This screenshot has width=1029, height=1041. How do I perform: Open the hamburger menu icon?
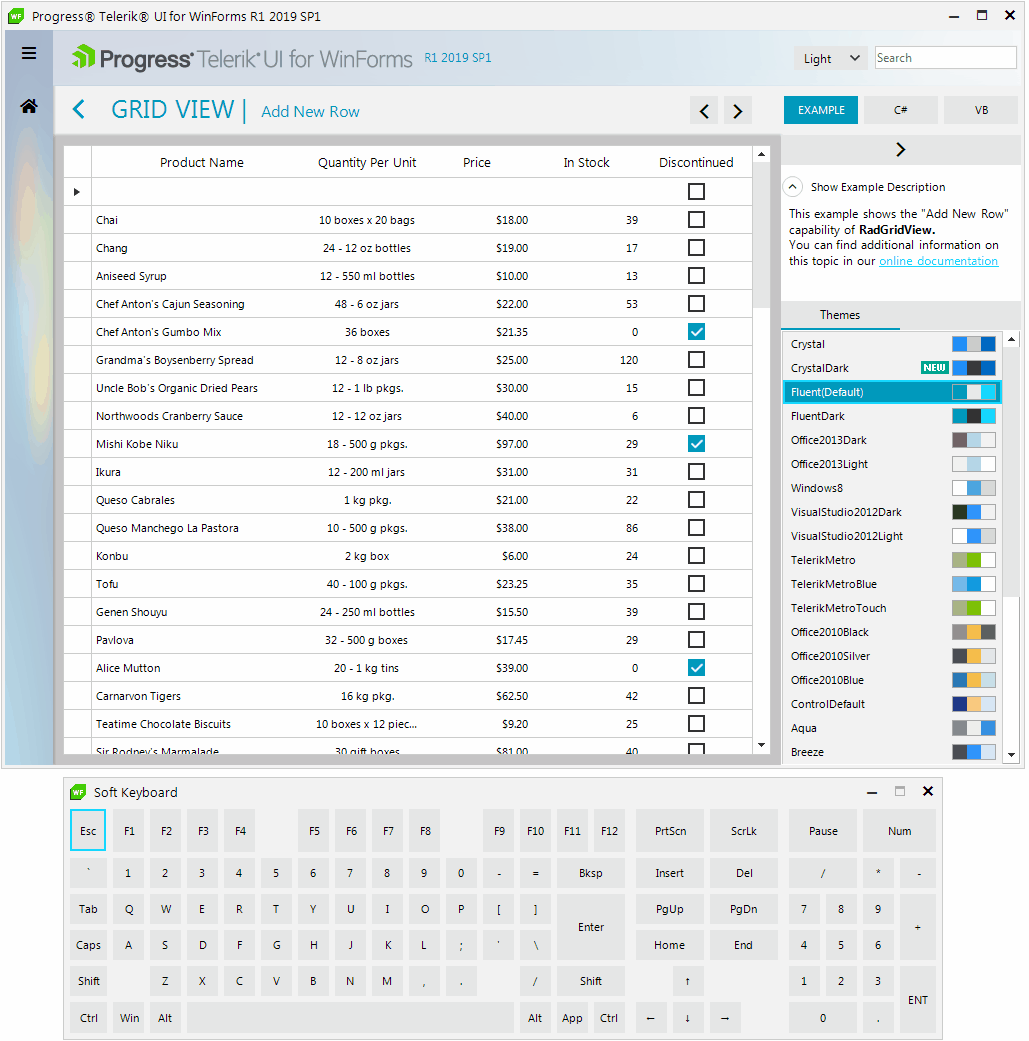29,53
